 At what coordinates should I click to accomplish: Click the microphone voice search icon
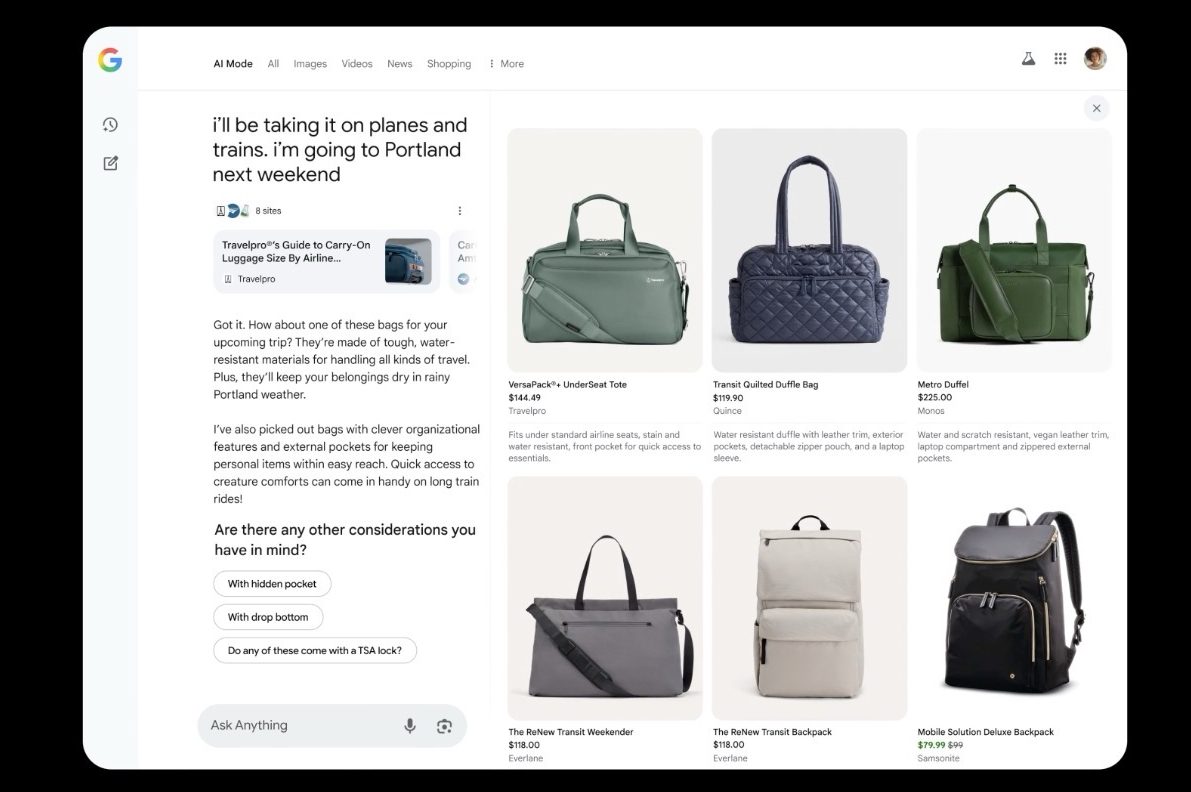410,726
